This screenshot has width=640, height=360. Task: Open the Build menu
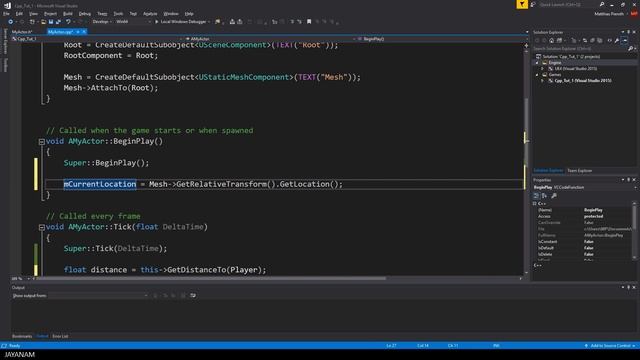[x=68, y=13]
